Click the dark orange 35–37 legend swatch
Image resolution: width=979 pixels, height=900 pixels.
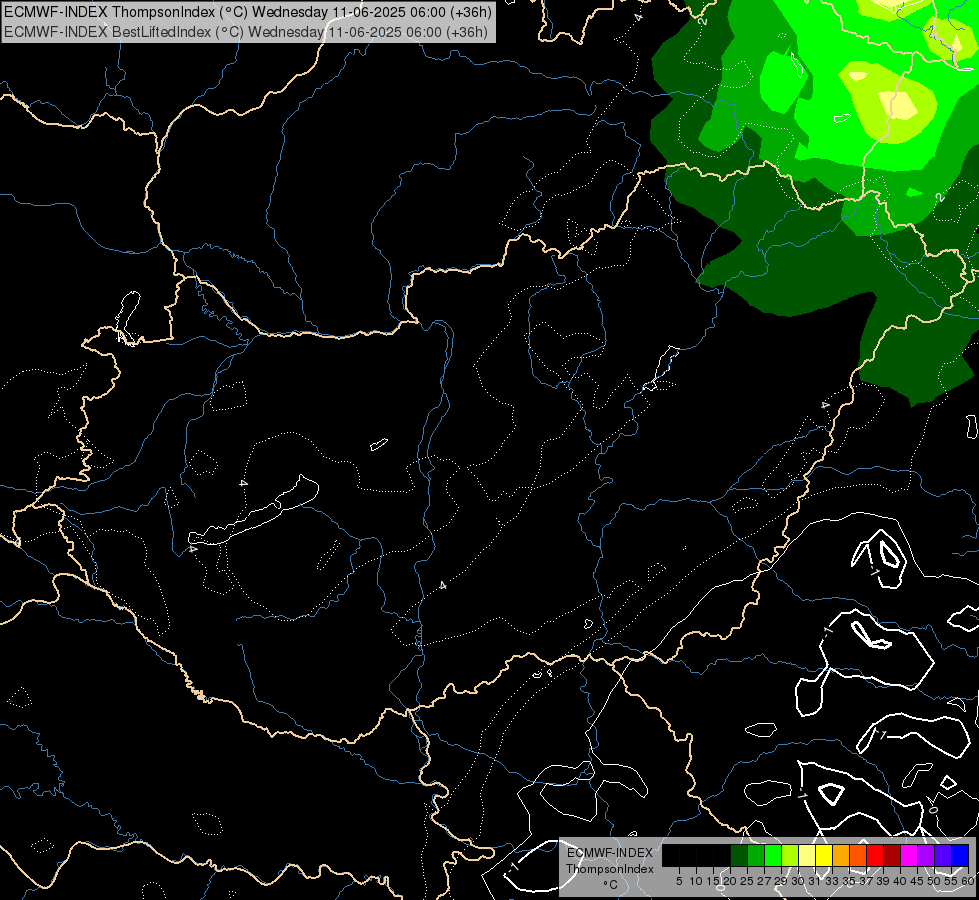click(x=858, y=855)
